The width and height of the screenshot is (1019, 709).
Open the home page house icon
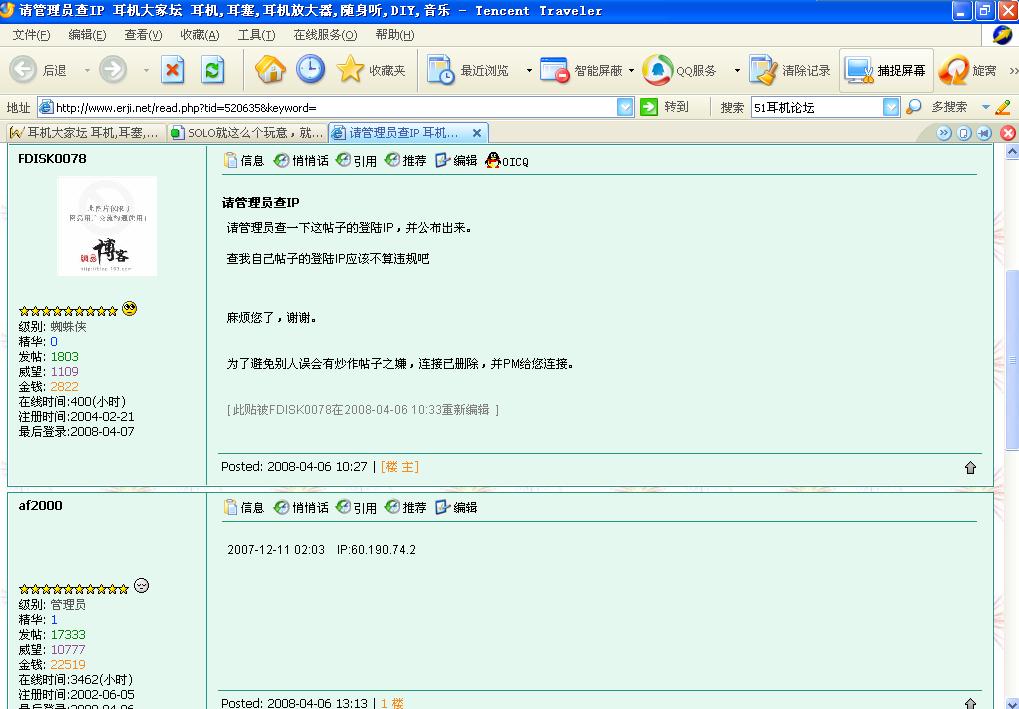[270, 70]
